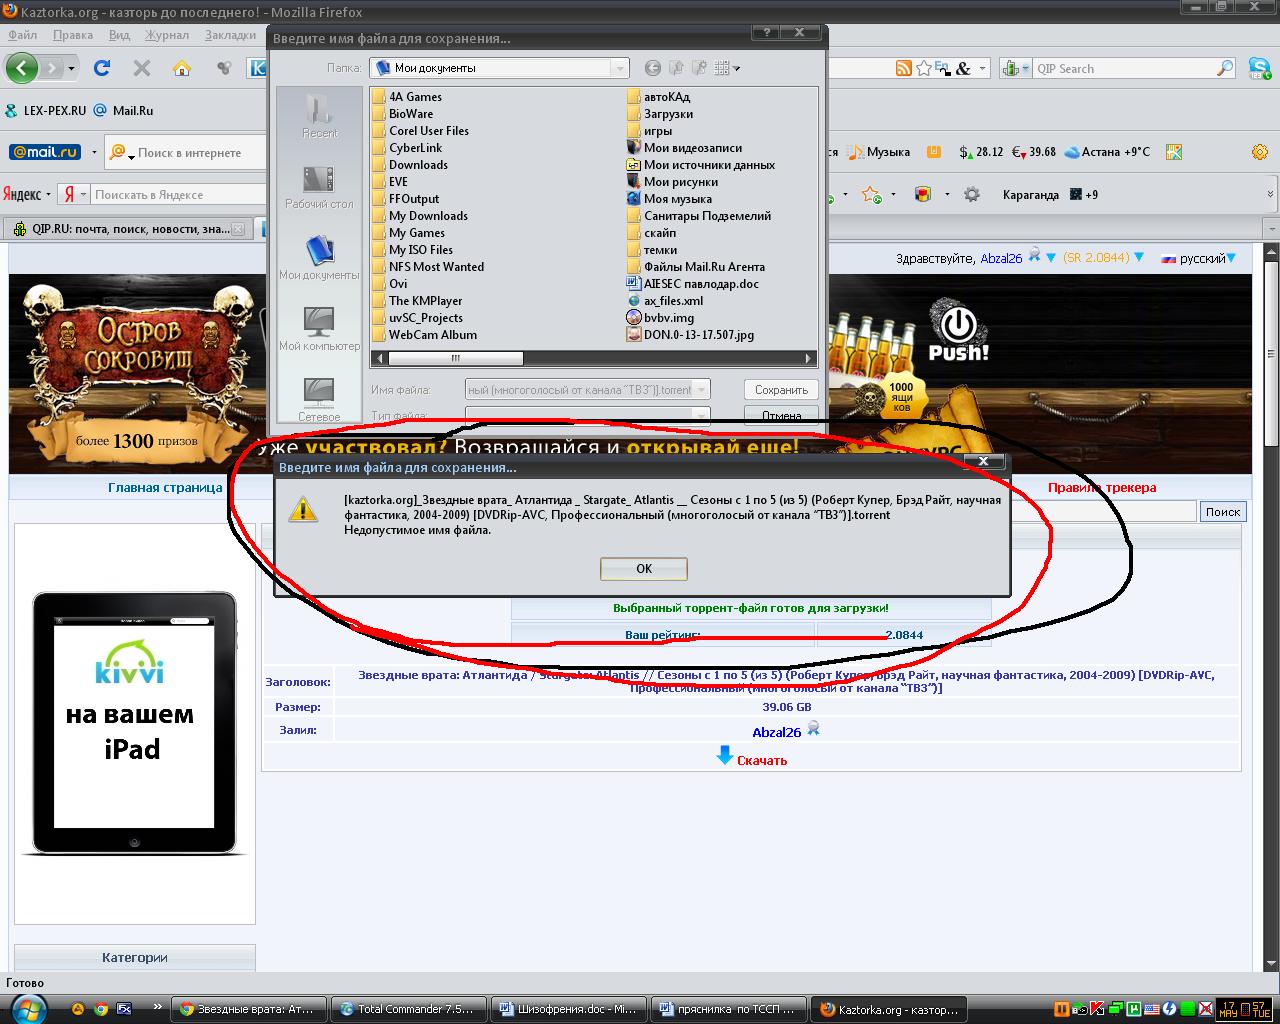Click the blue download arrow icon
This screenshot has width=1280, height=1024.
tap(725, 757)
